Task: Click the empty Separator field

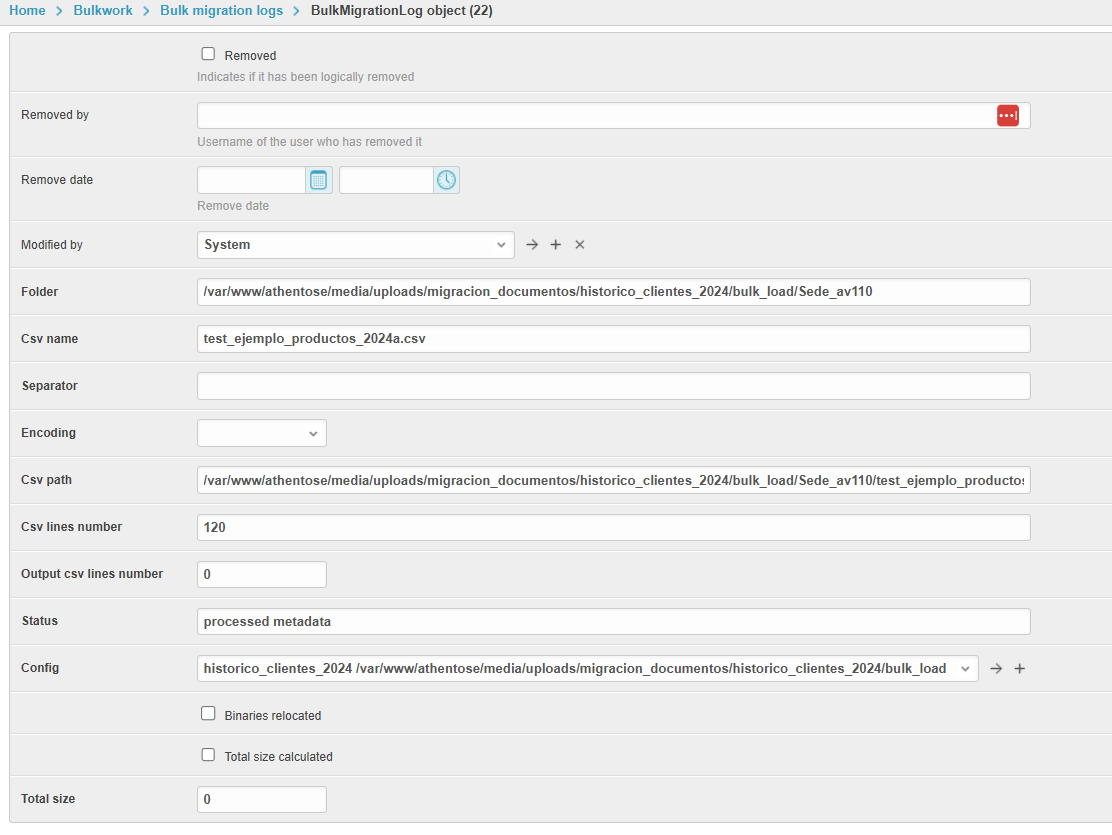Action: (613, 386)
